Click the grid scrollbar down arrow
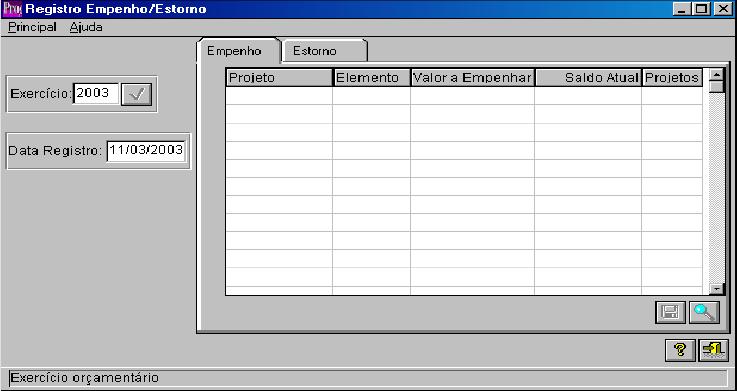 [x=716, y=289]
